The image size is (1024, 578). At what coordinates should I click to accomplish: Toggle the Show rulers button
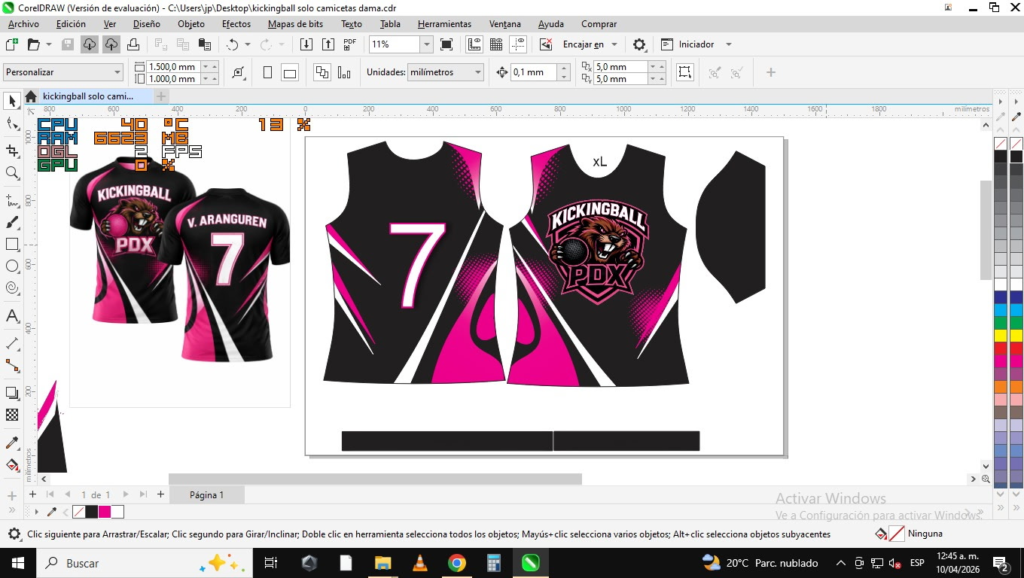coord(474,44)
